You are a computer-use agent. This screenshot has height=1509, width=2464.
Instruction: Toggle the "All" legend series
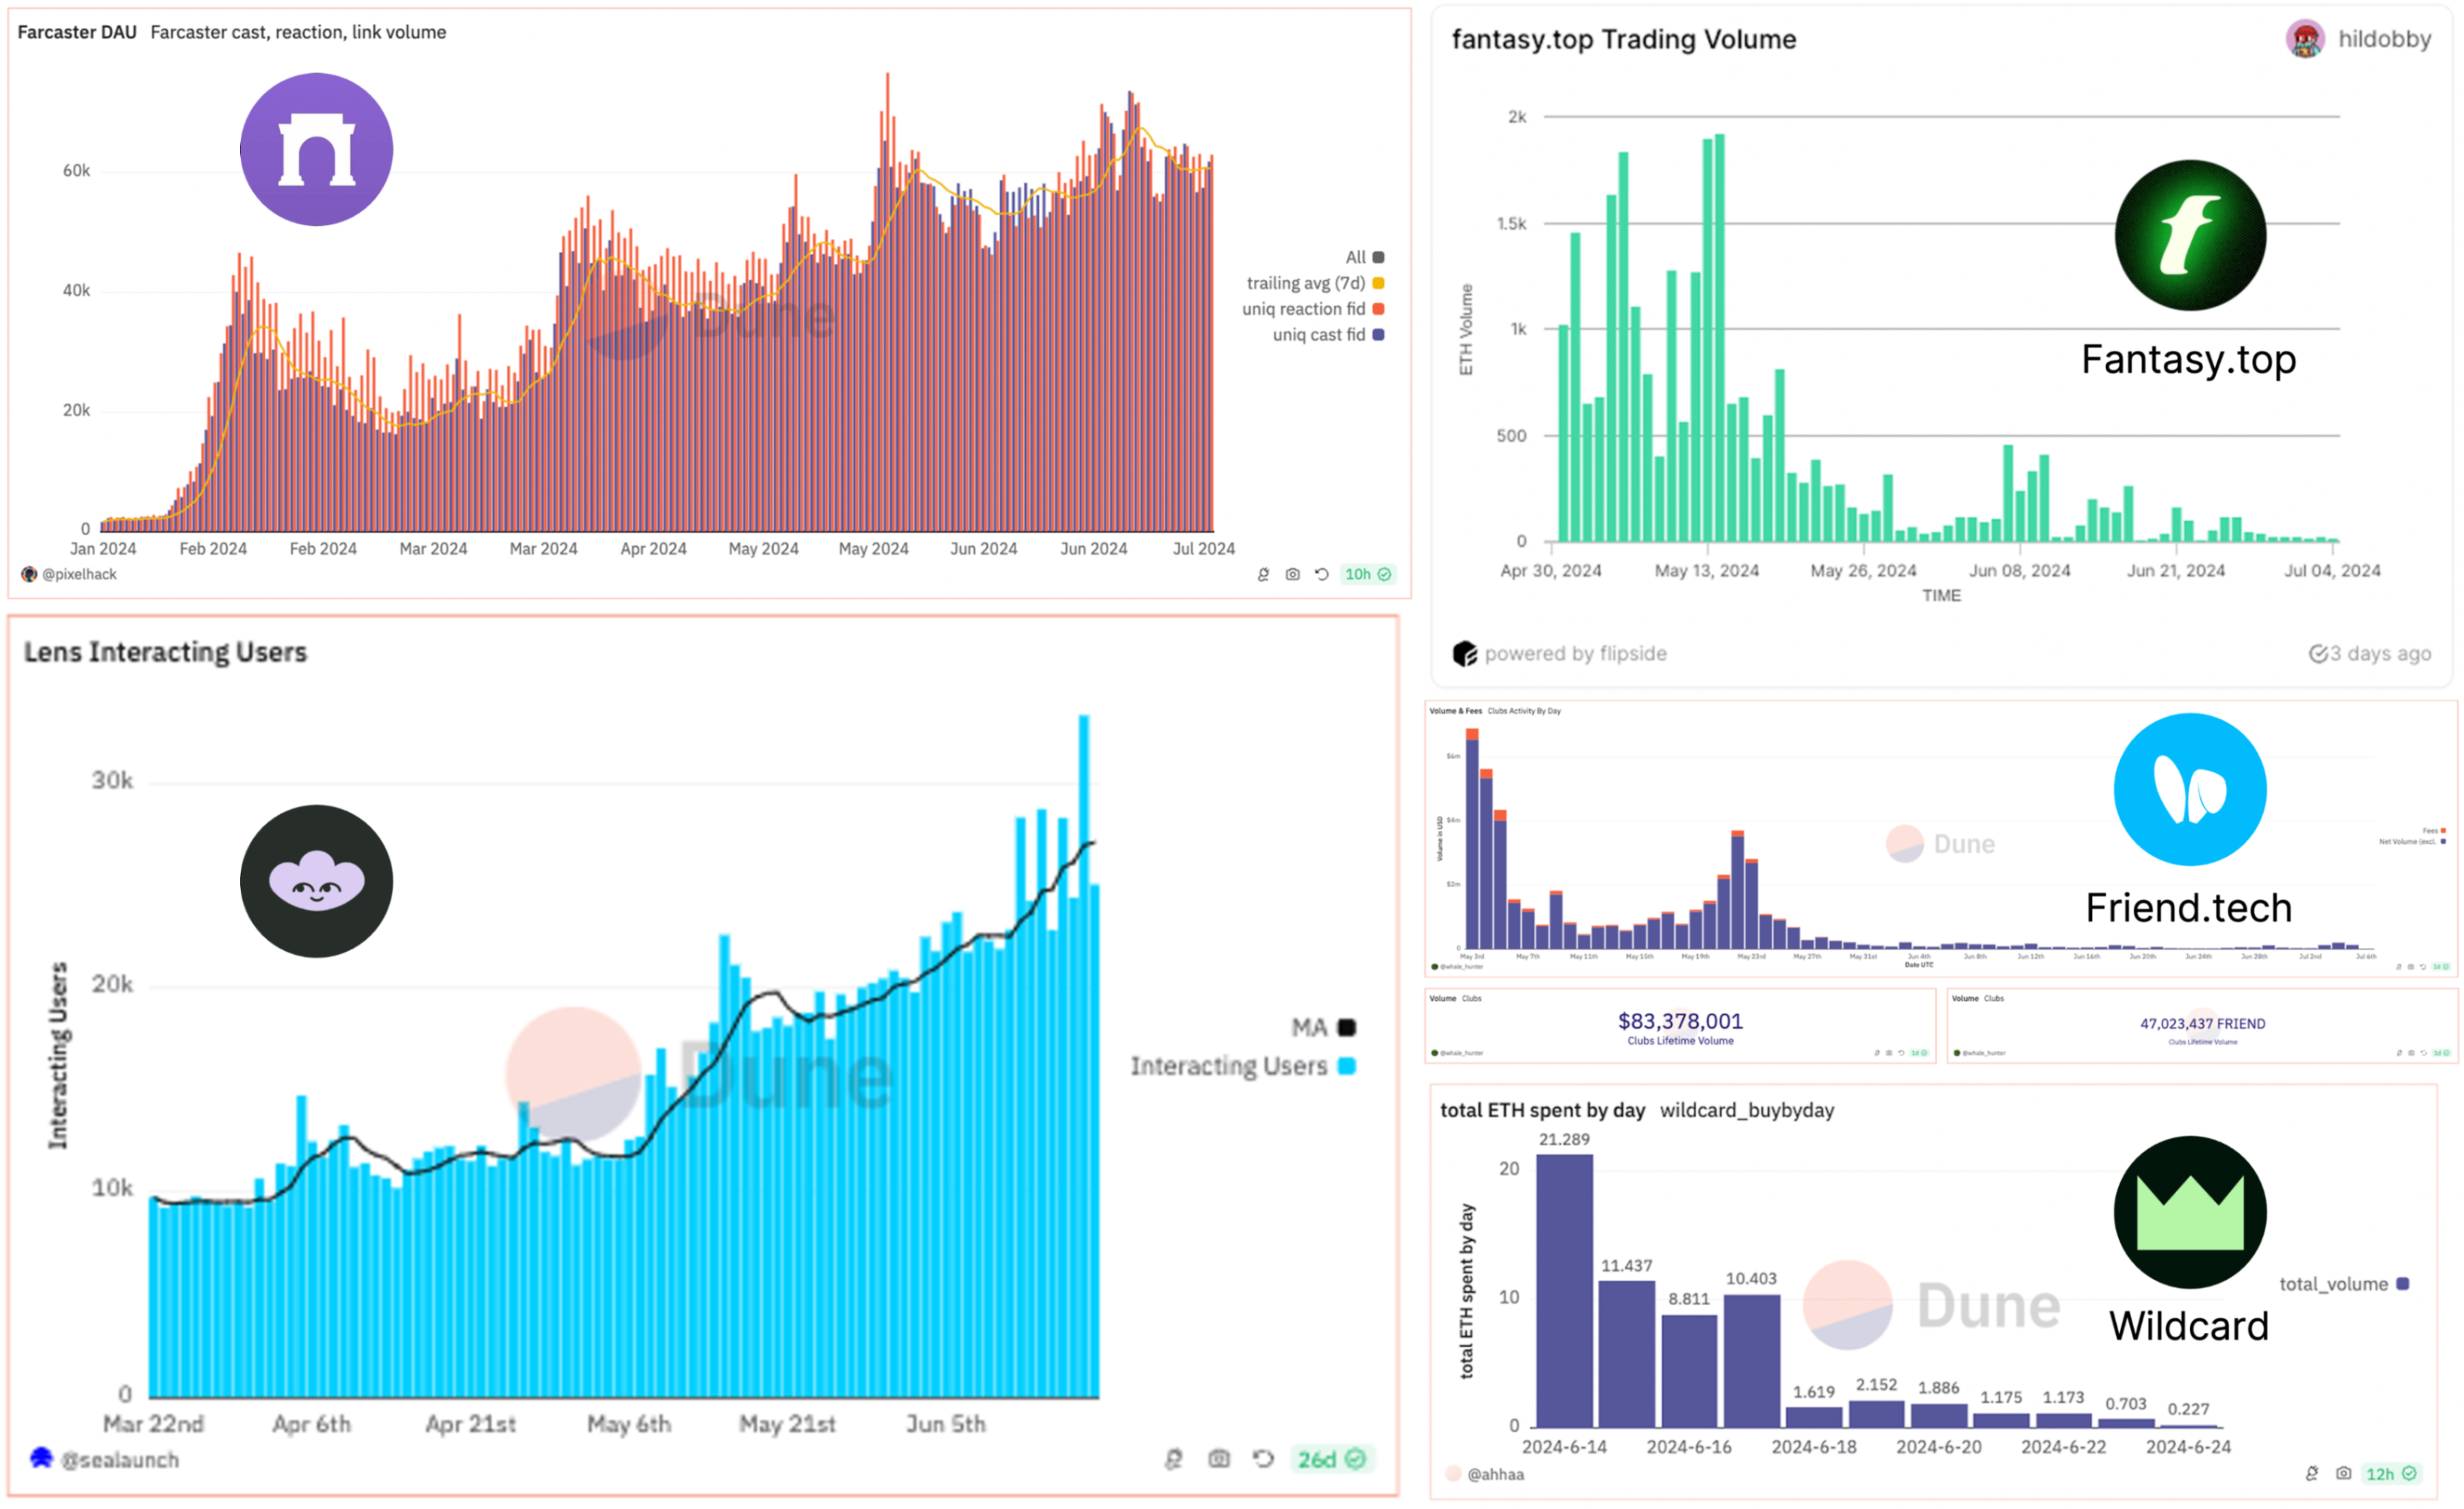[x=1364, y=257]
